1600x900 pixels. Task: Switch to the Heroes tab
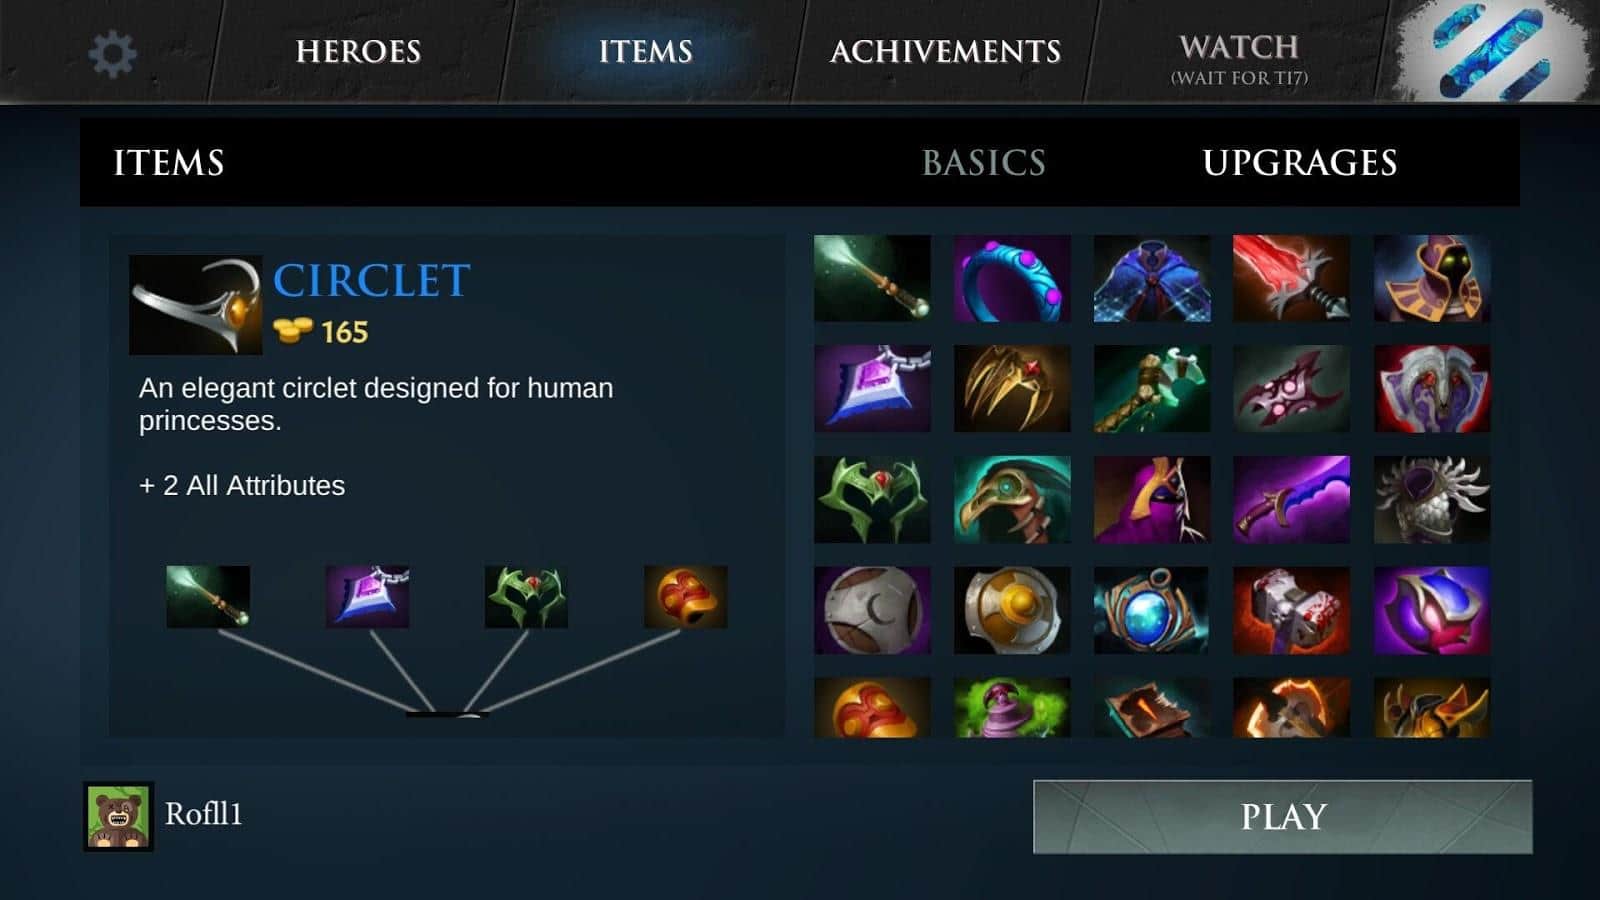pyautogui.click(x=358, y=51)
